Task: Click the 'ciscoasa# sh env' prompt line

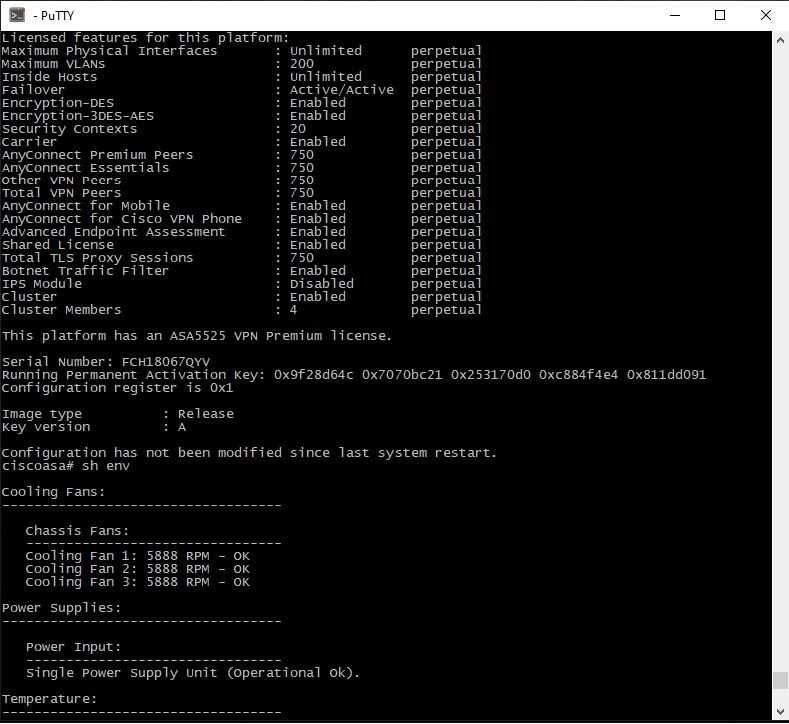Action: tap(65, 465)
